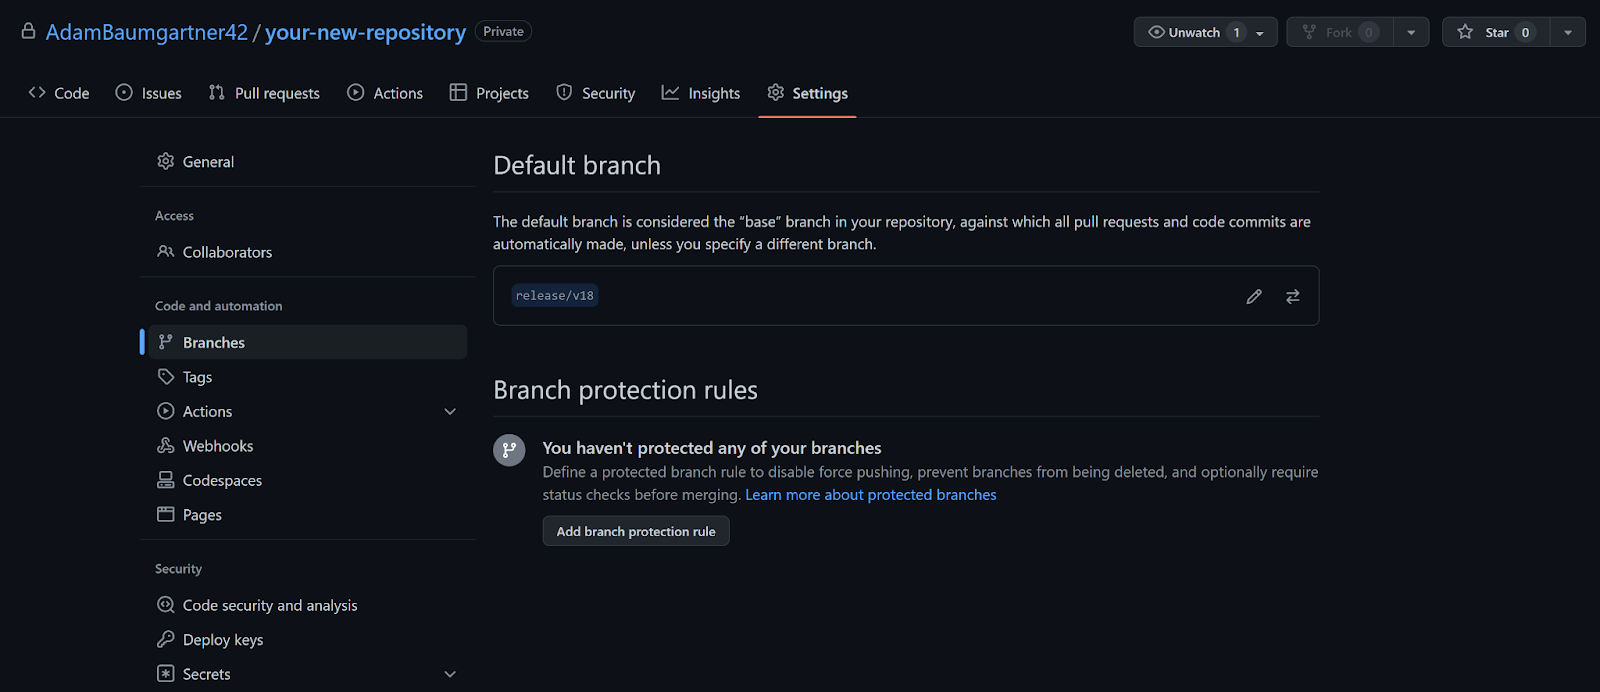The image size is (1600, 692).
Task: Open the Projects tab
Action: pyautogui.click(x=489, y=93)
